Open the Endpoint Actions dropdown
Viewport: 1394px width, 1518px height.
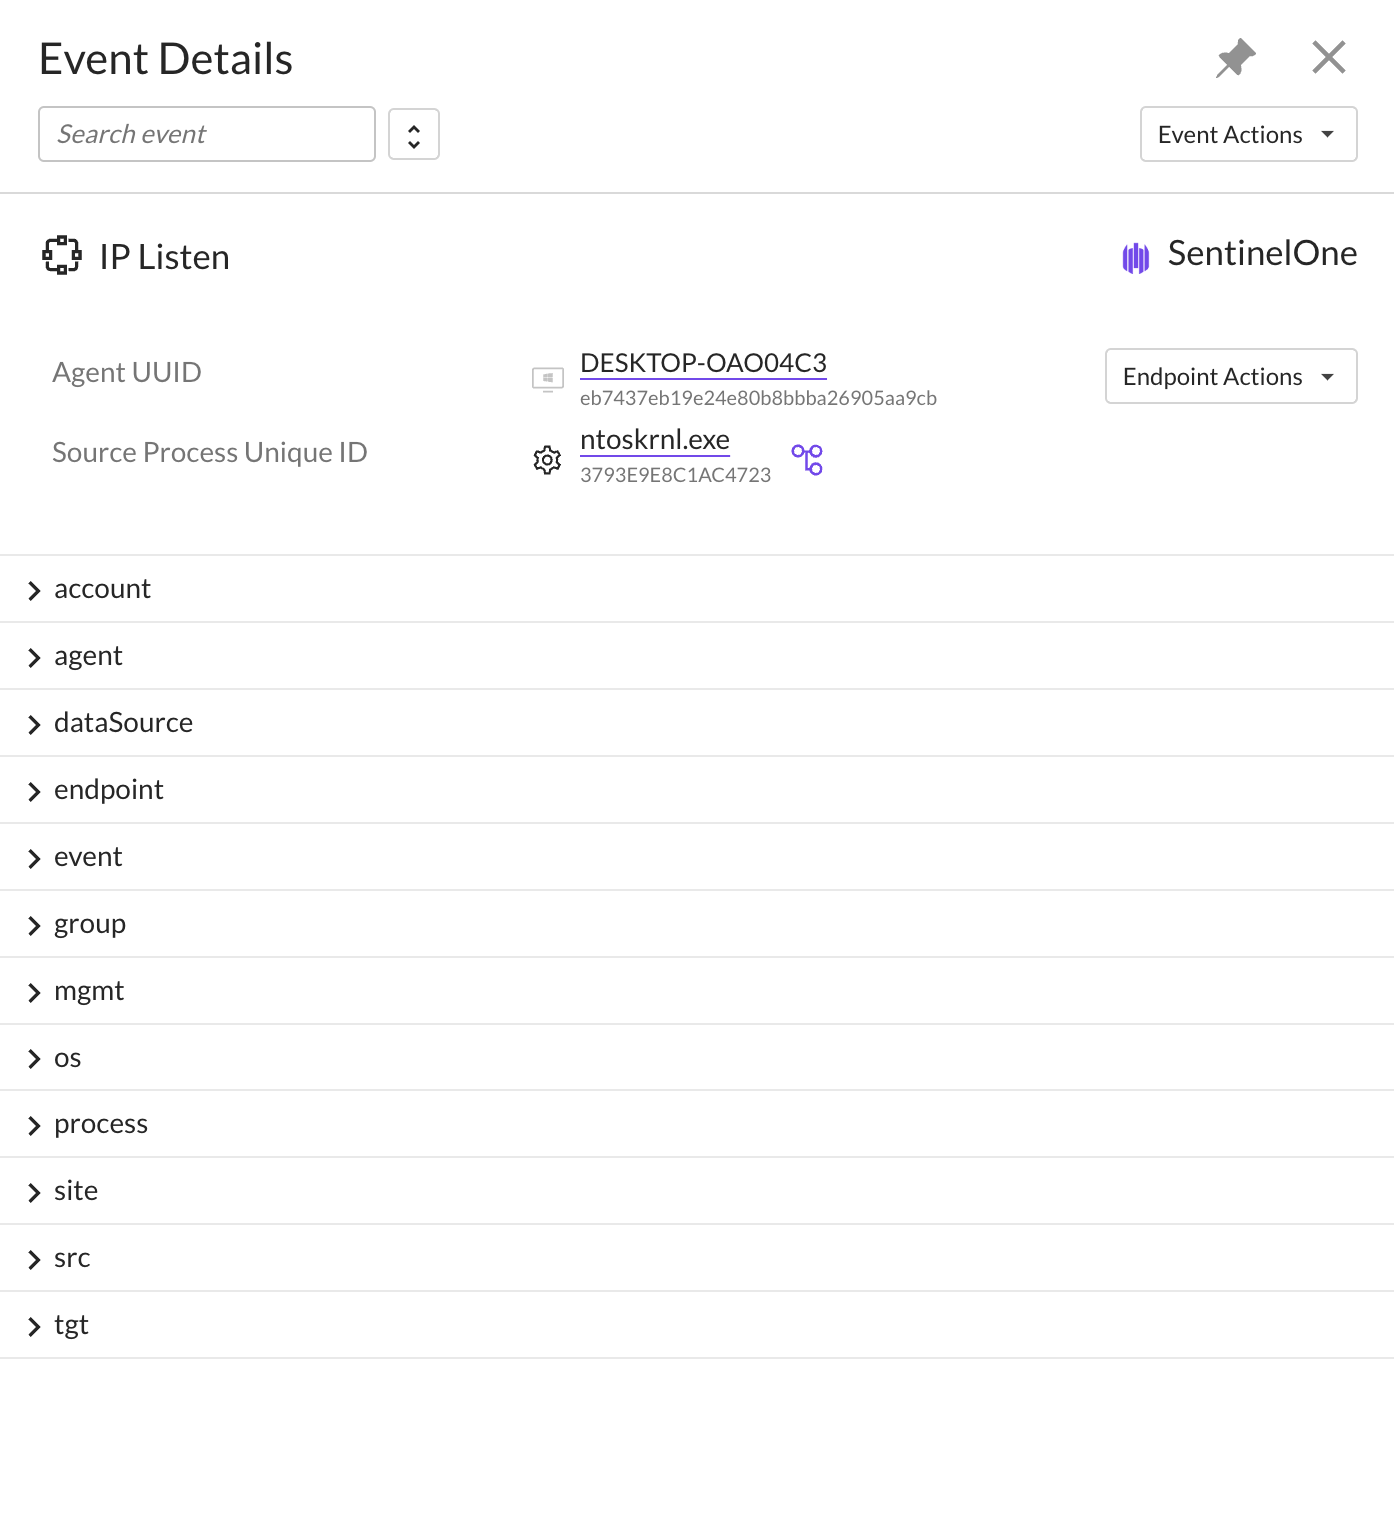click(x=1230, y=376)
